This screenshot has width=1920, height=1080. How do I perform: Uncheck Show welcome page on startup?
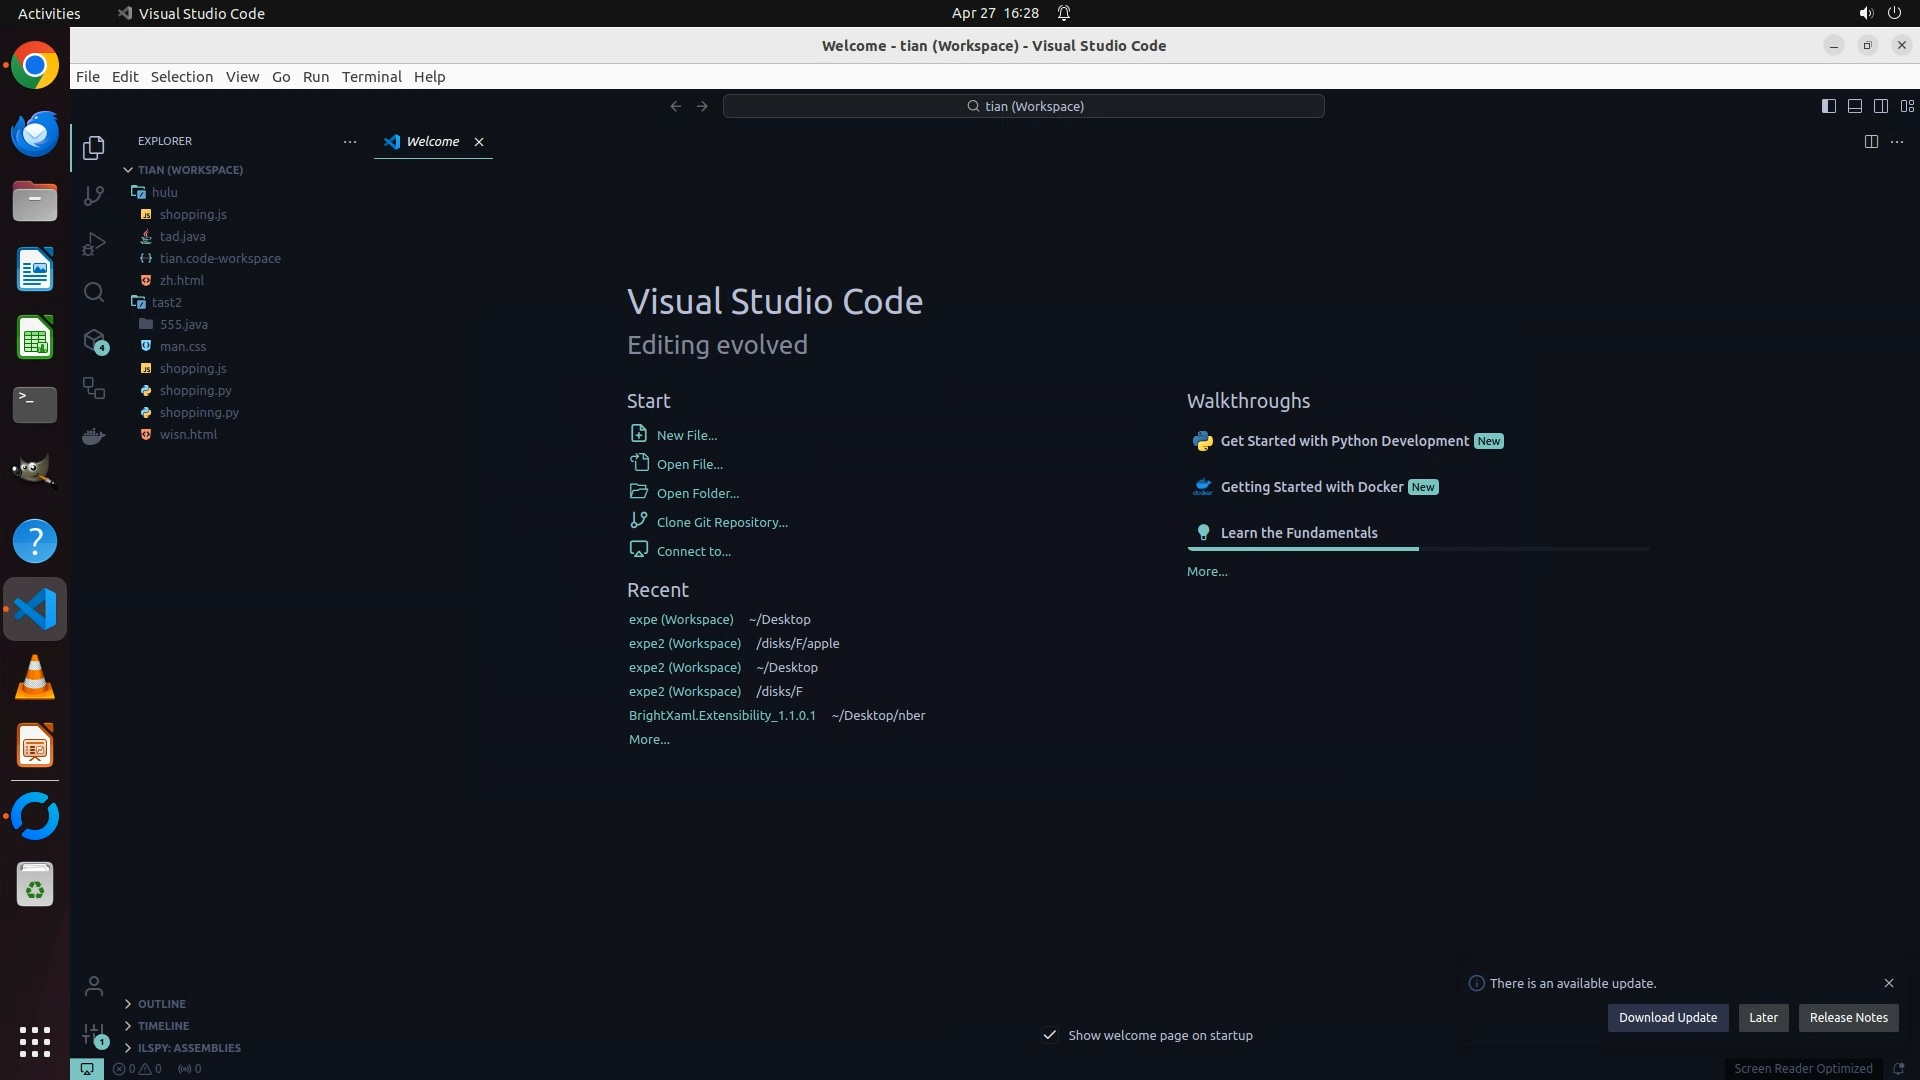click(1050, 1035)
